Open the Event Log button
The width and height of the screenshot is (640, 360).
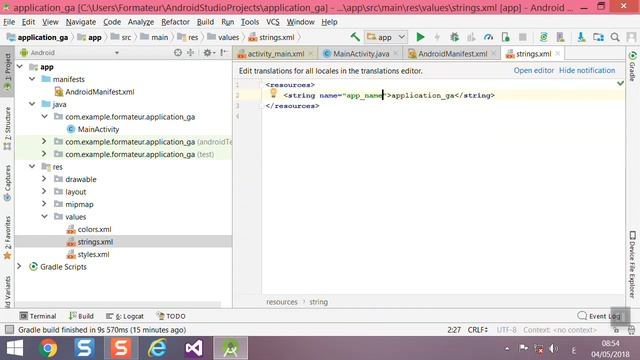[599, 316]
